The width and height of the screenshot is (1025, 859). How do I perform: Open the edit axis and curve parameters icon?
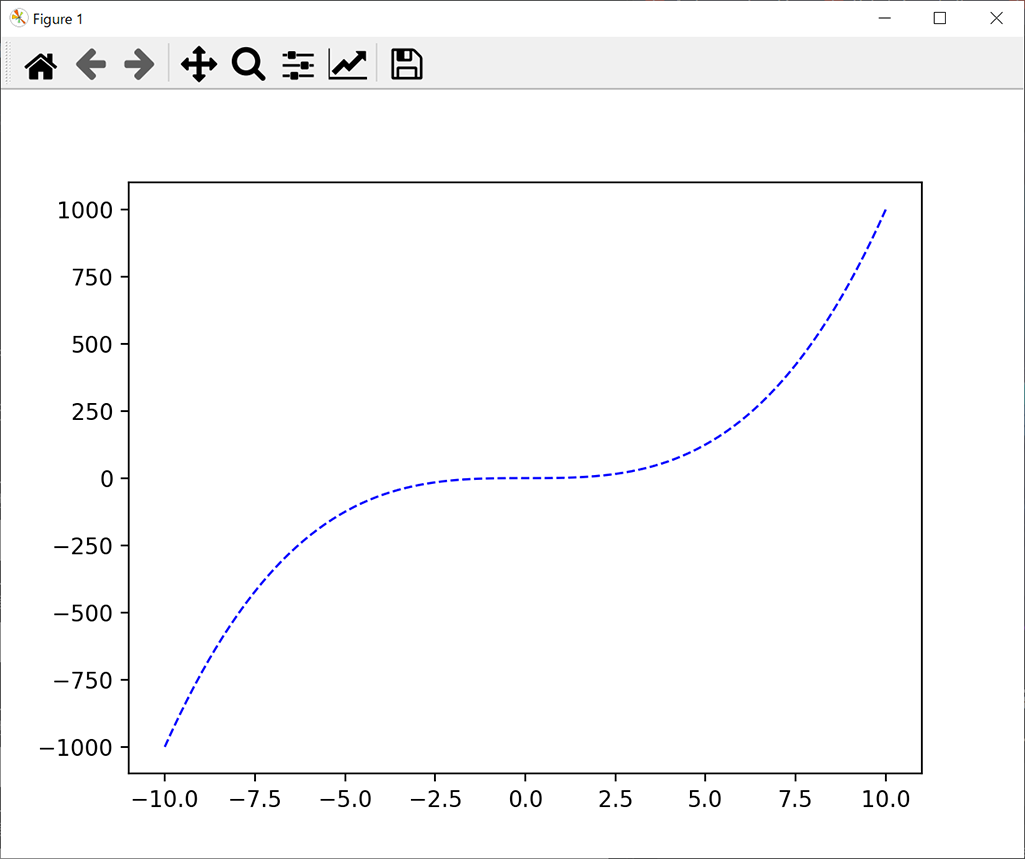[x=348, y=65]
